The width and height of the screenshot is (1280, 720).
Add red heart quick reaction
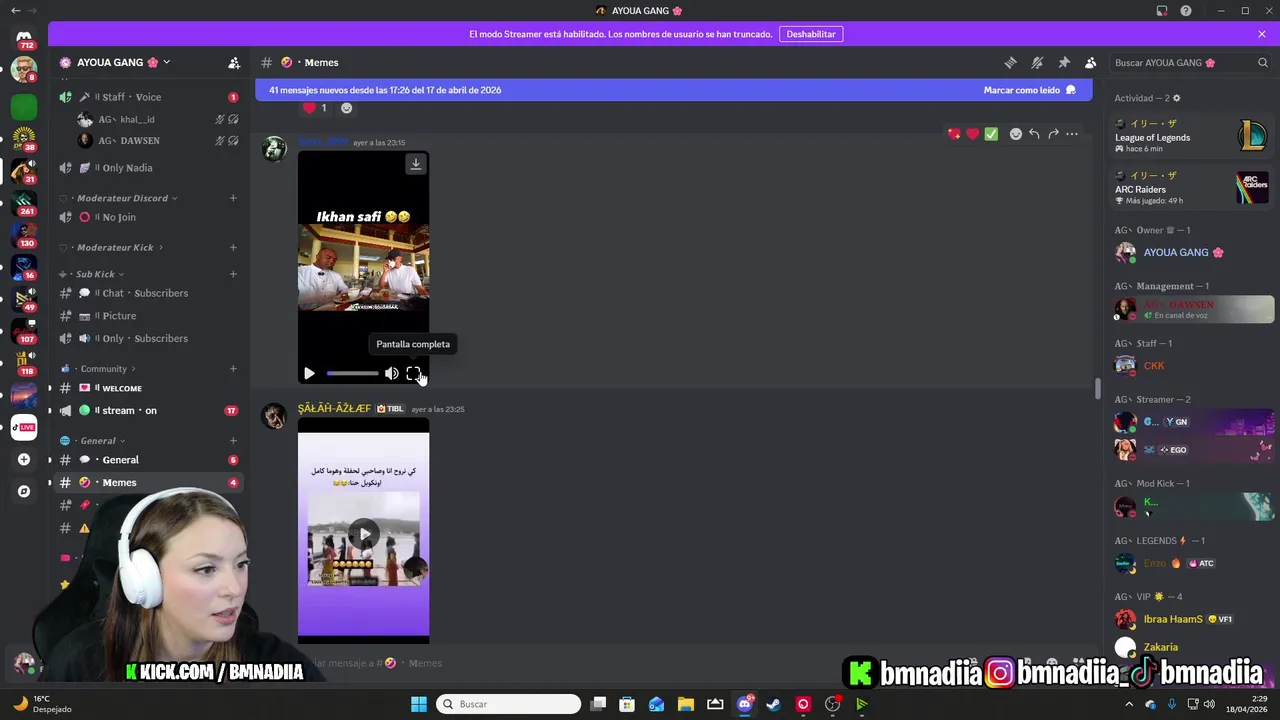pyautogui.click(x=973, y=133)
